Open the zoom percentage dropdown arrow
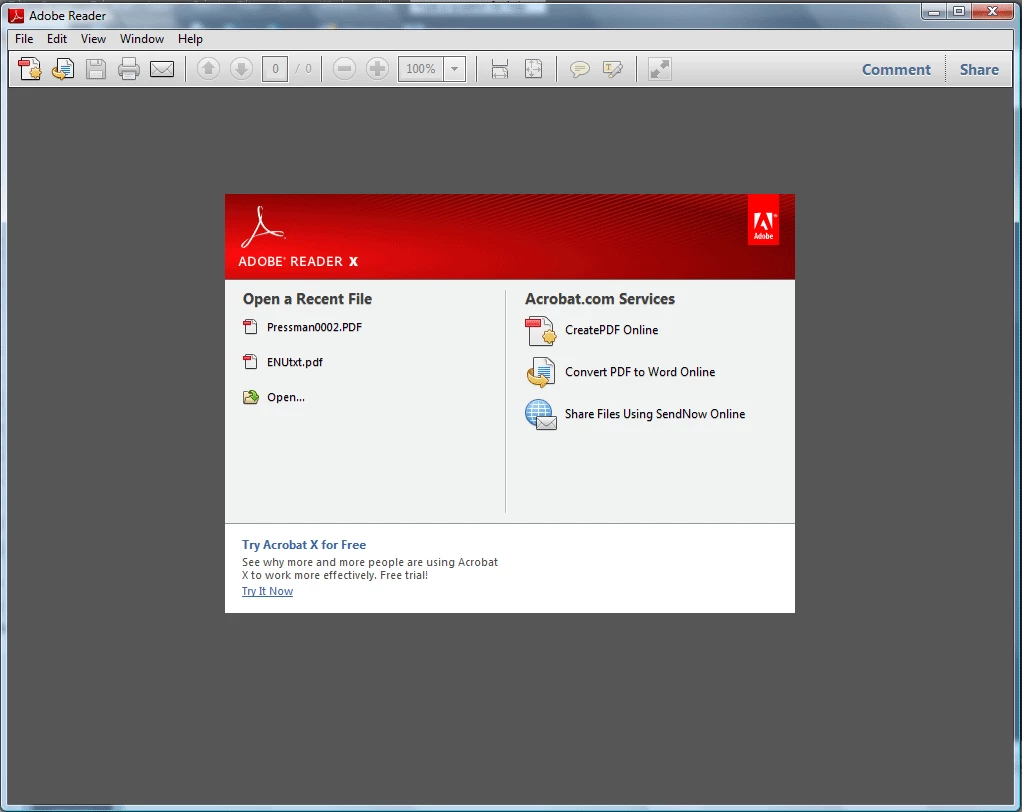Viewport: 1022px width, 812px height. (455, 68)
